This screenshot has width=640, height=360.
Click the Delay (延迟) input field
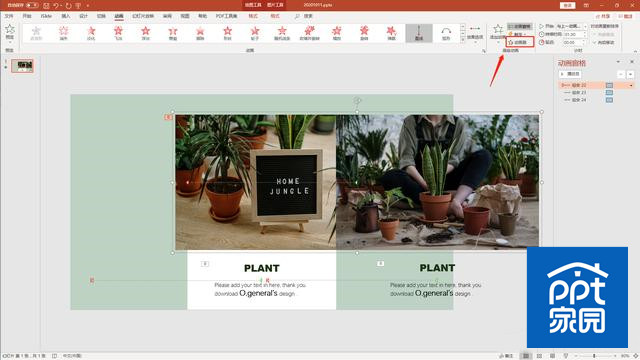point(575,42)
